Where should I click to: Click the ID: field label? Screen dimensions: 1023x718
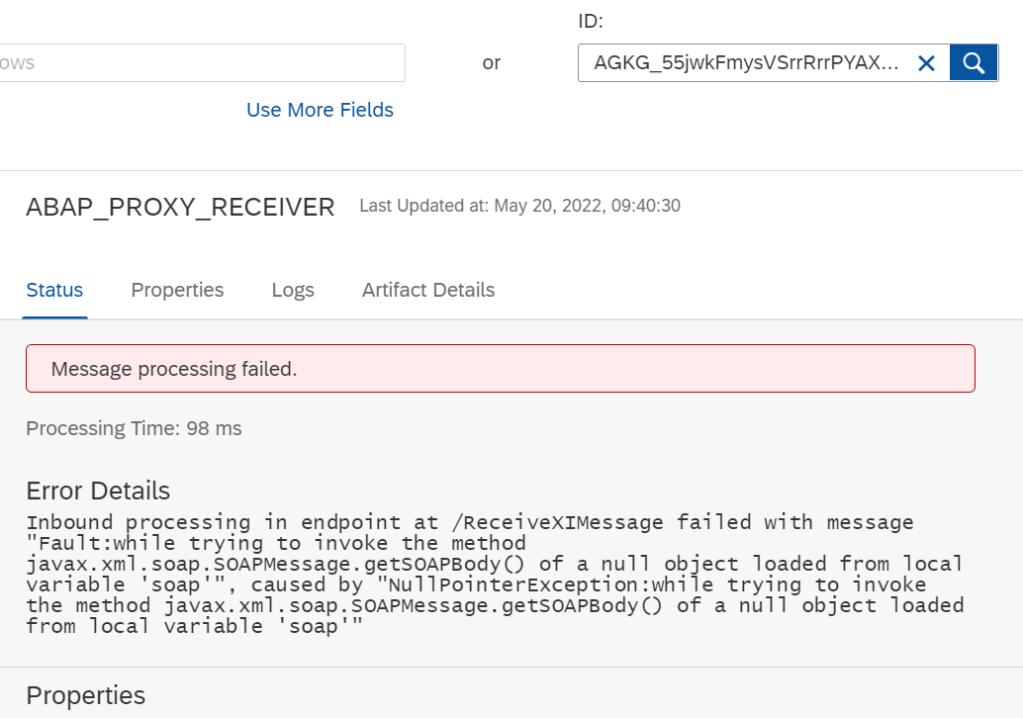coord(591,21)
